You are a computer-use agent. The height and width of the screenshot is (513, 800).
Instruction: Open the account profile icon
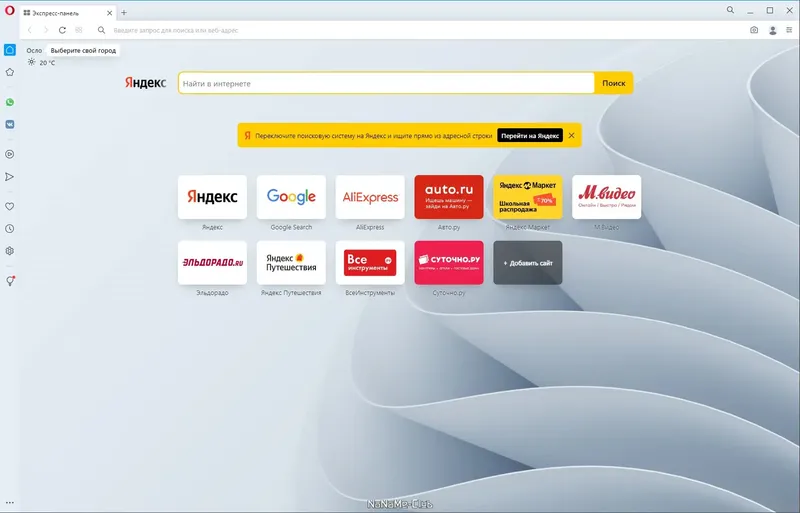(772, 30)
